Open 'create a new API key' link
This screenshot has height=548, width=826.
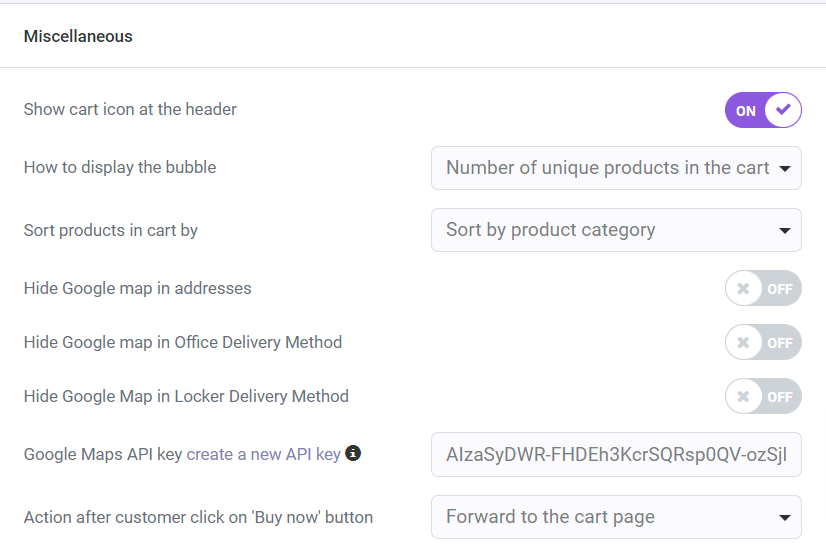point(263,454)
